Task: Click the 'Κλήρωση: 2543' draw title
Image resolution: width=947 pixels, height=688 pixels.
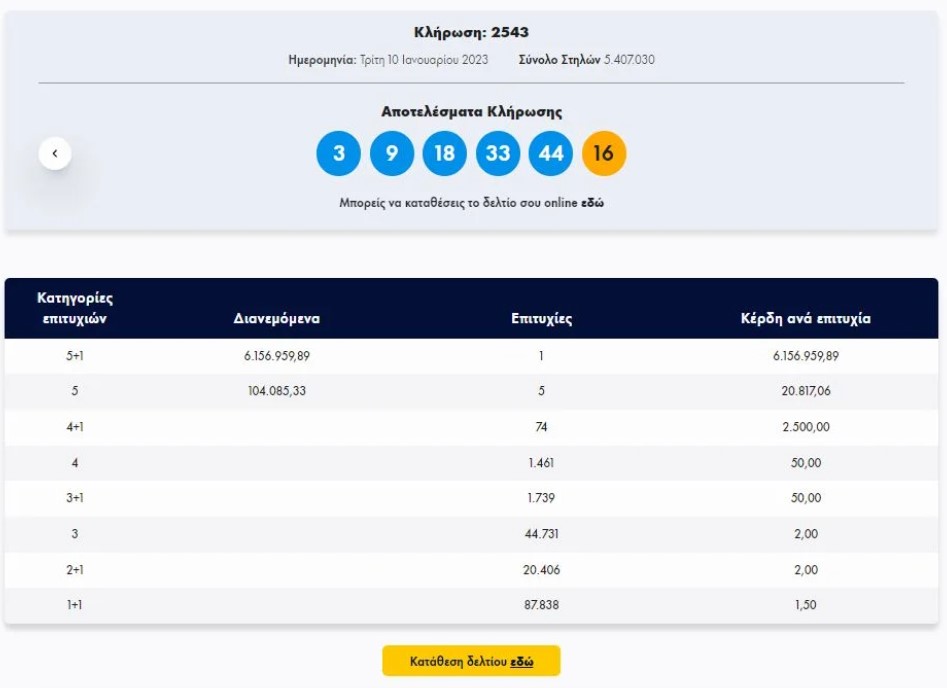Action: pyautogui.click(x=471, y=33)
